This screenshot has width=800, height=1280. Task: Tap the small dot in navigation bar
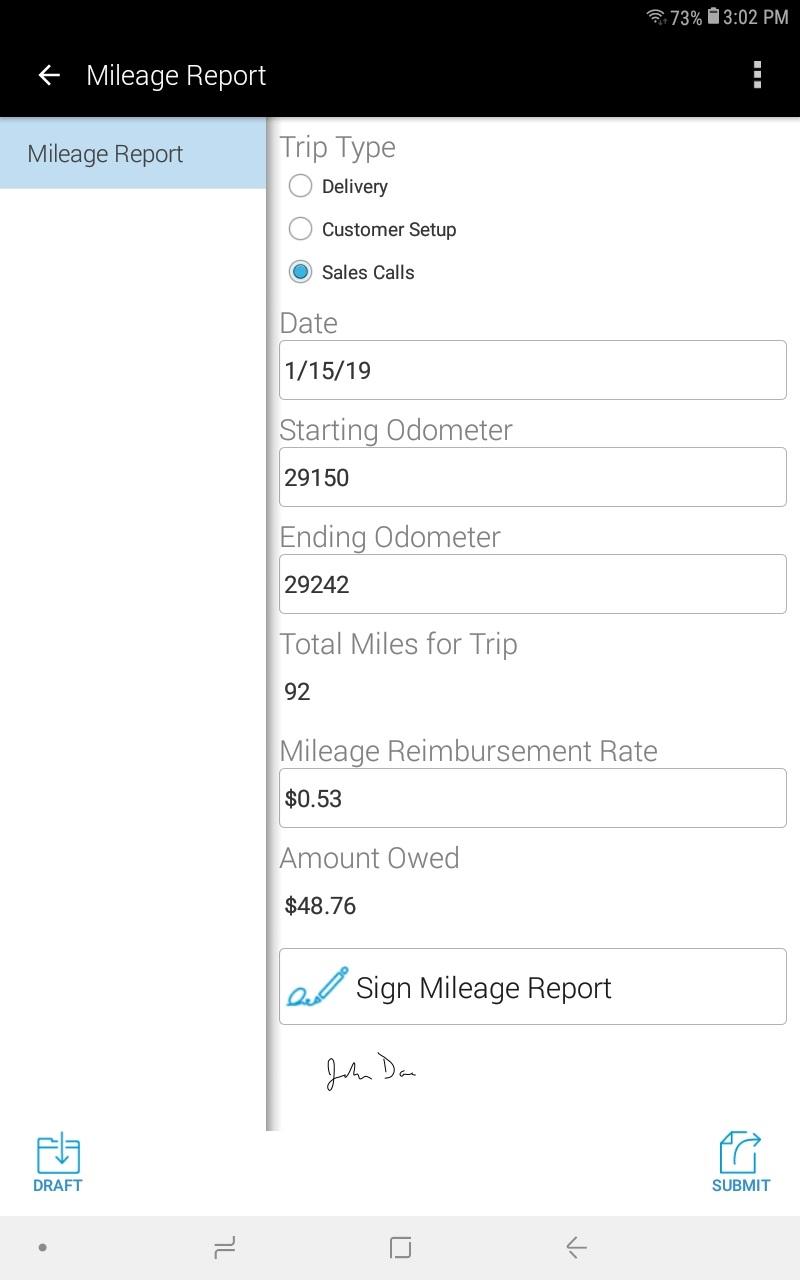(42, 1247)
